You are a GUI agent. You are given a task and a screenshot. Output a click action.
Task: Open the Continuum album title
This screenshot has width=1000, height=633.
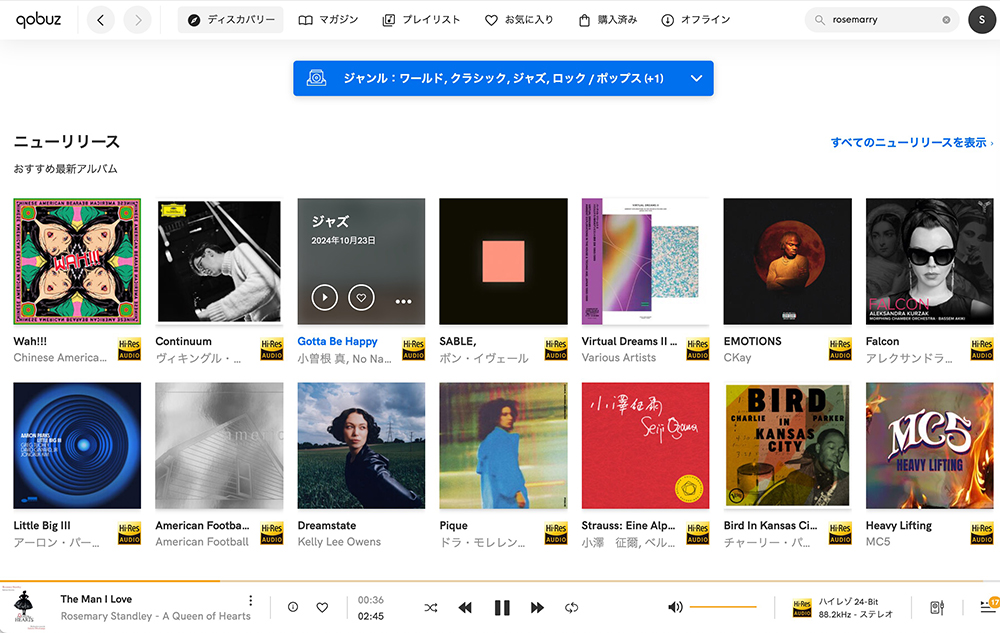point(184,341)
